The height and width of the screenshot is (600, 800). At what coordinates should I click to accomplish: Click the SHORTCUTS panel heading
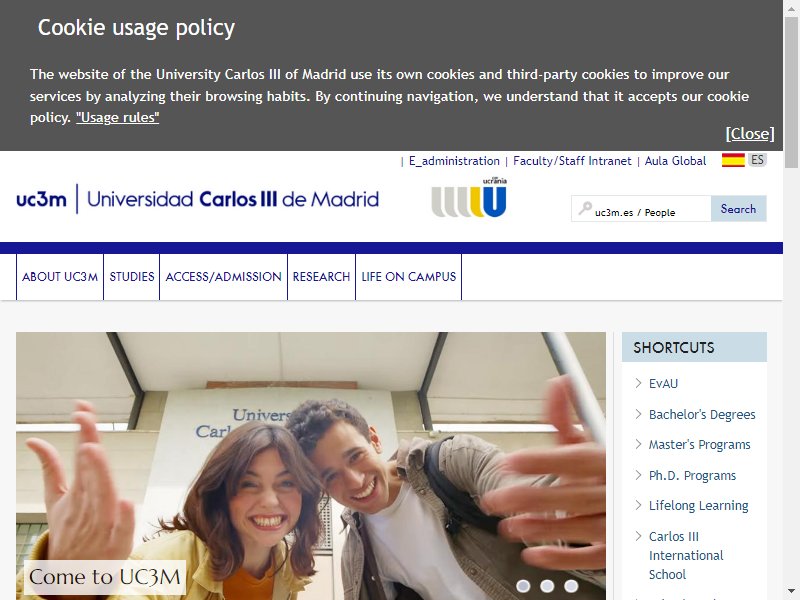pos(694,347)
